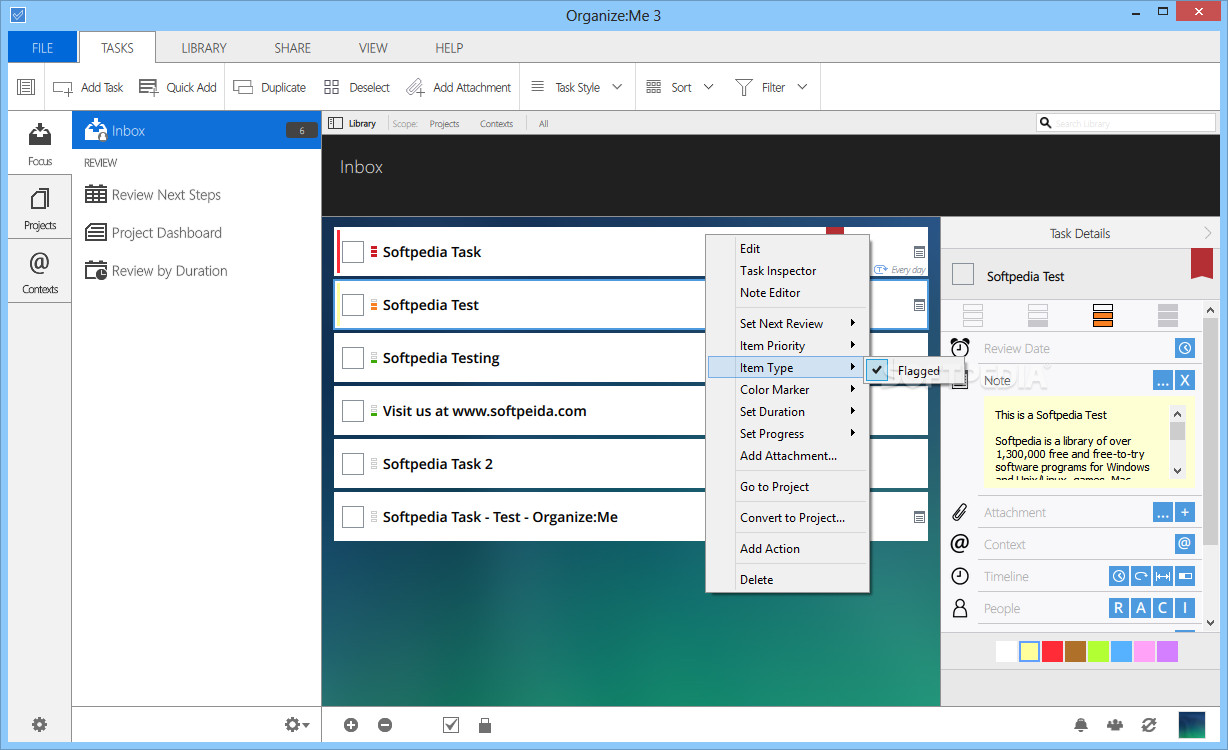Click the duration arrows button in Timeline row
The width and height of the screenshot is (1228, 750).
click(1163, 576)
